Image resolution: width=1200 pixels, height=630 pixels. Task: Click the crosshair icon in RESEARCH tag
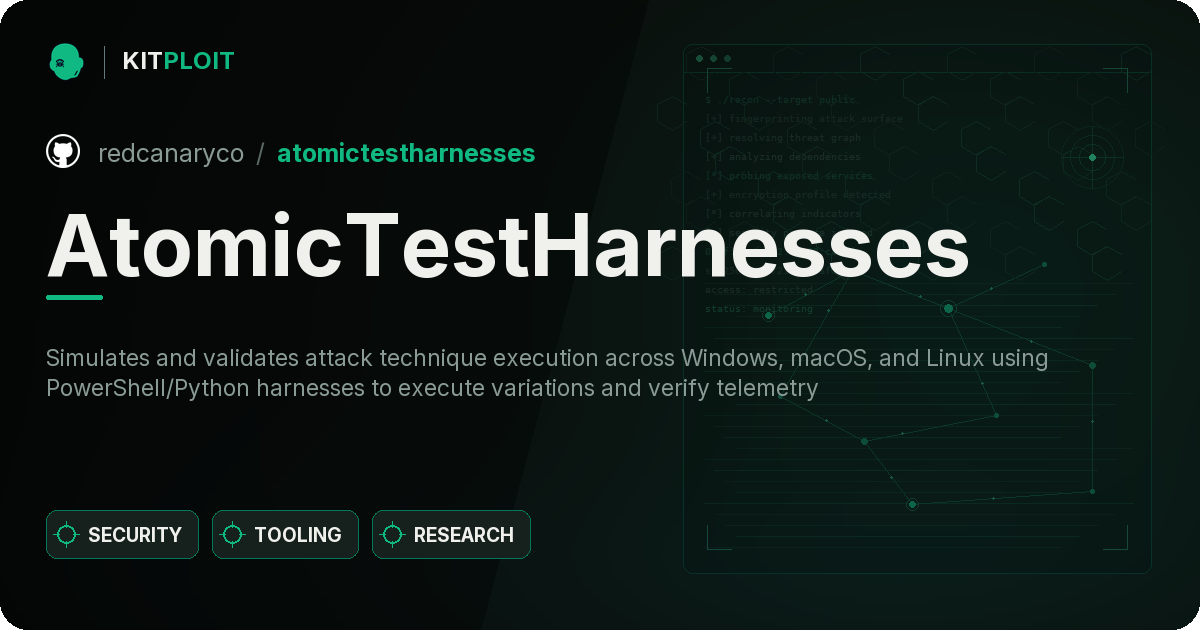tap(393, 535)
